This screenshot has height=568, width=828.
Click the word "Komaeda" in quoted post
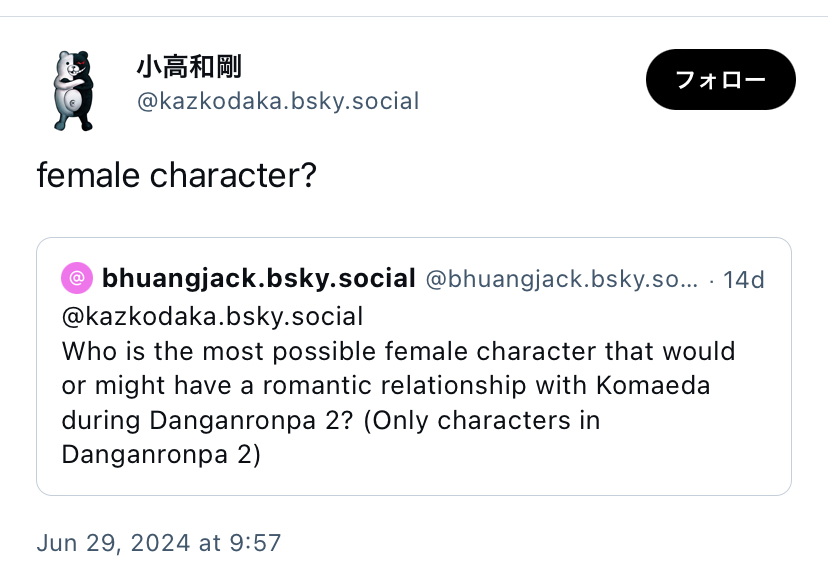(x=653, y=385)
